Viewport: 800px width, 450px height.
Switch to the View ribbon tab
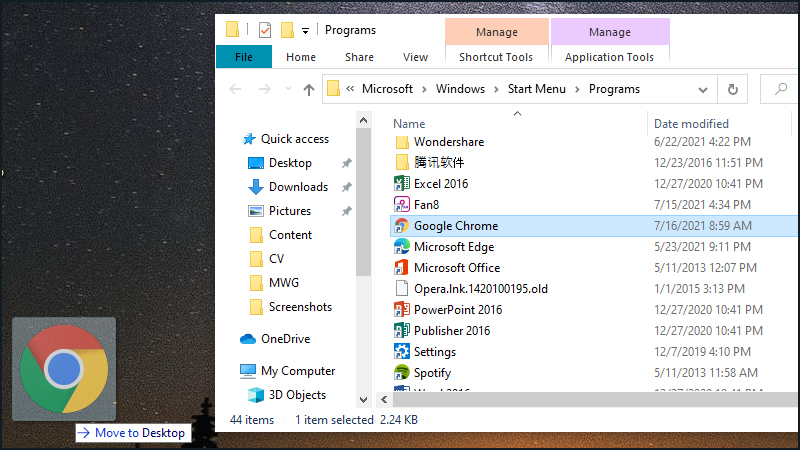pyautogui.click(x=415, y=57)
